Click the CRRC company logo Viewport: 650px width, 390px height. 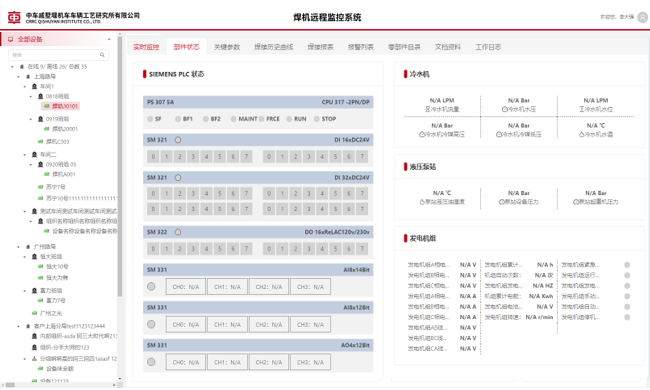click(14, 17)
